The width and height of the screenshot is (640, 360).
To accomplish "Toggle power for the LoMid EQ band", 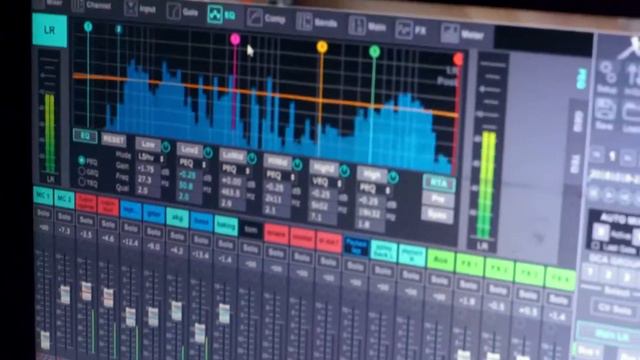I will [x=252, y=159].
